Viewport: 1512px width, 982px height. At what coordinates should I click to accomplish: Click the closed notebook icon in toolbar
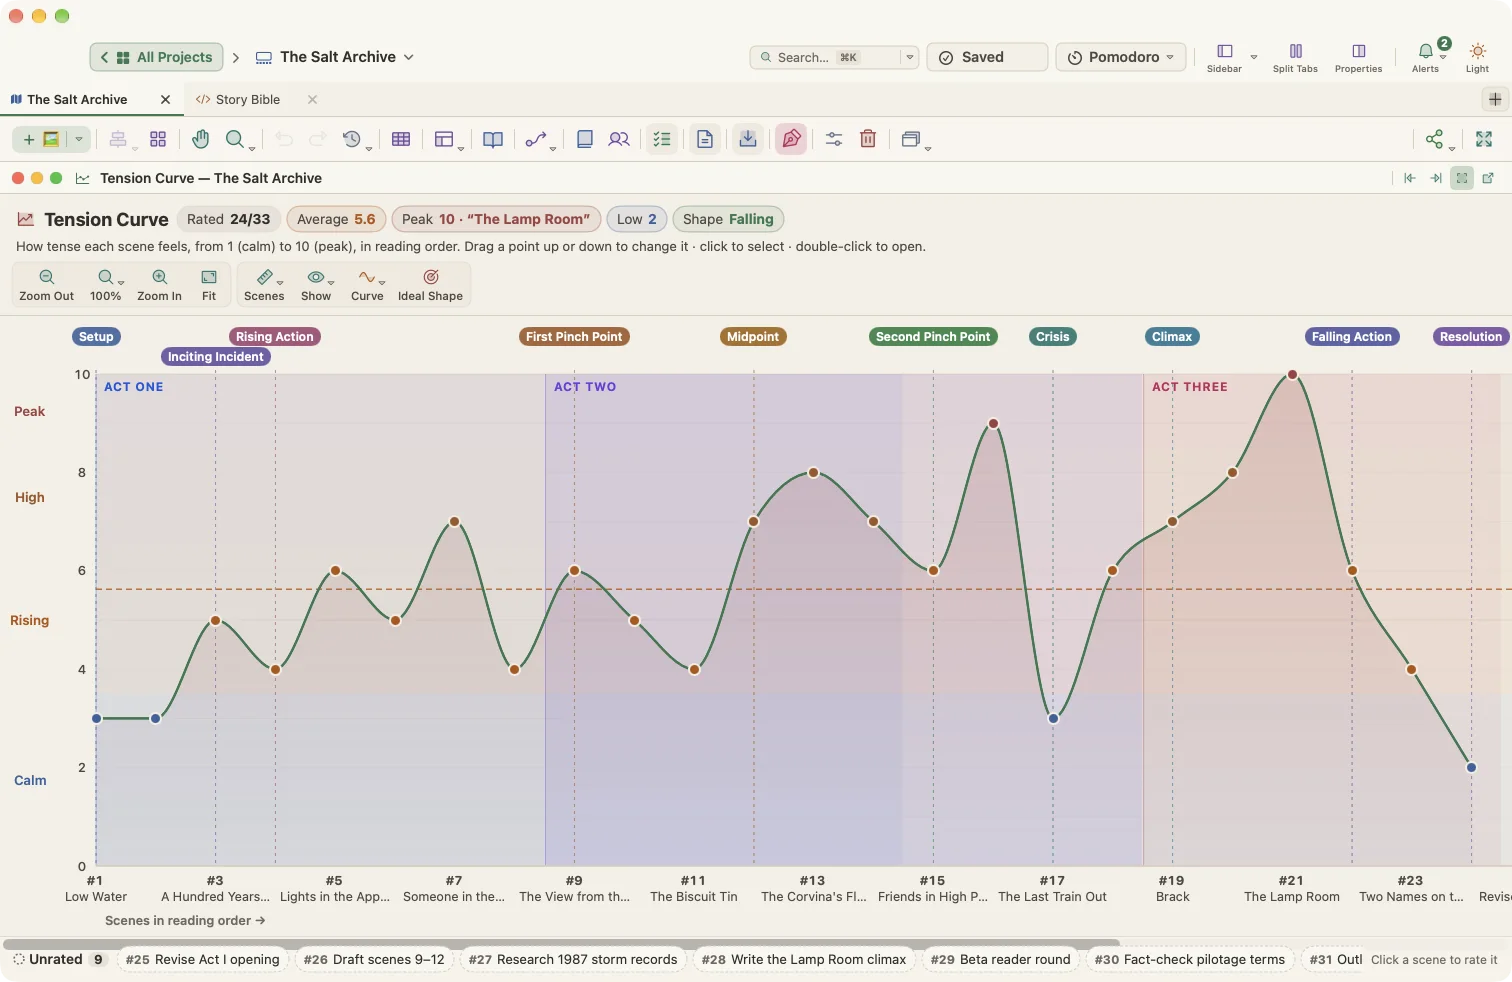(585, 139)
